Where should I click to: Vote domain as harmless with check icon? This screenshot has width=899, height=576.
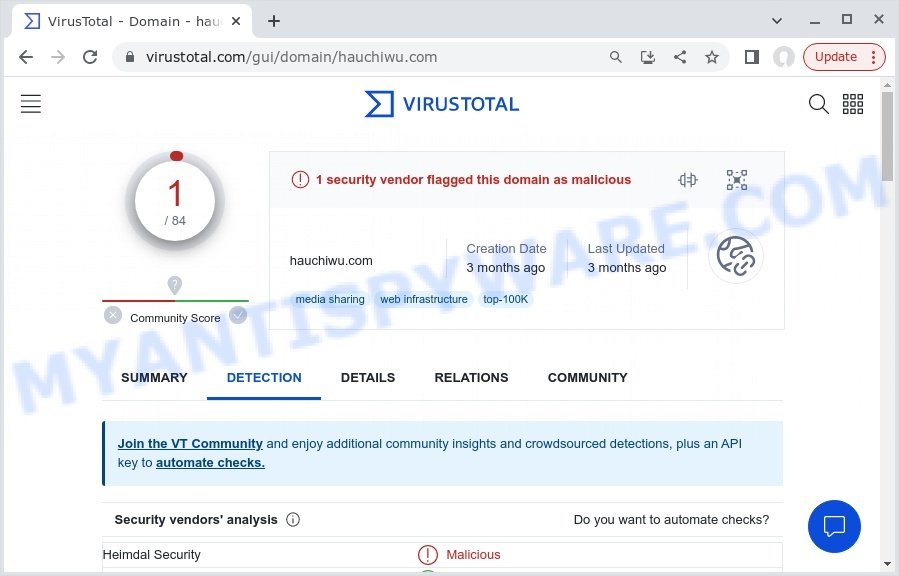[x=238, y=315]
